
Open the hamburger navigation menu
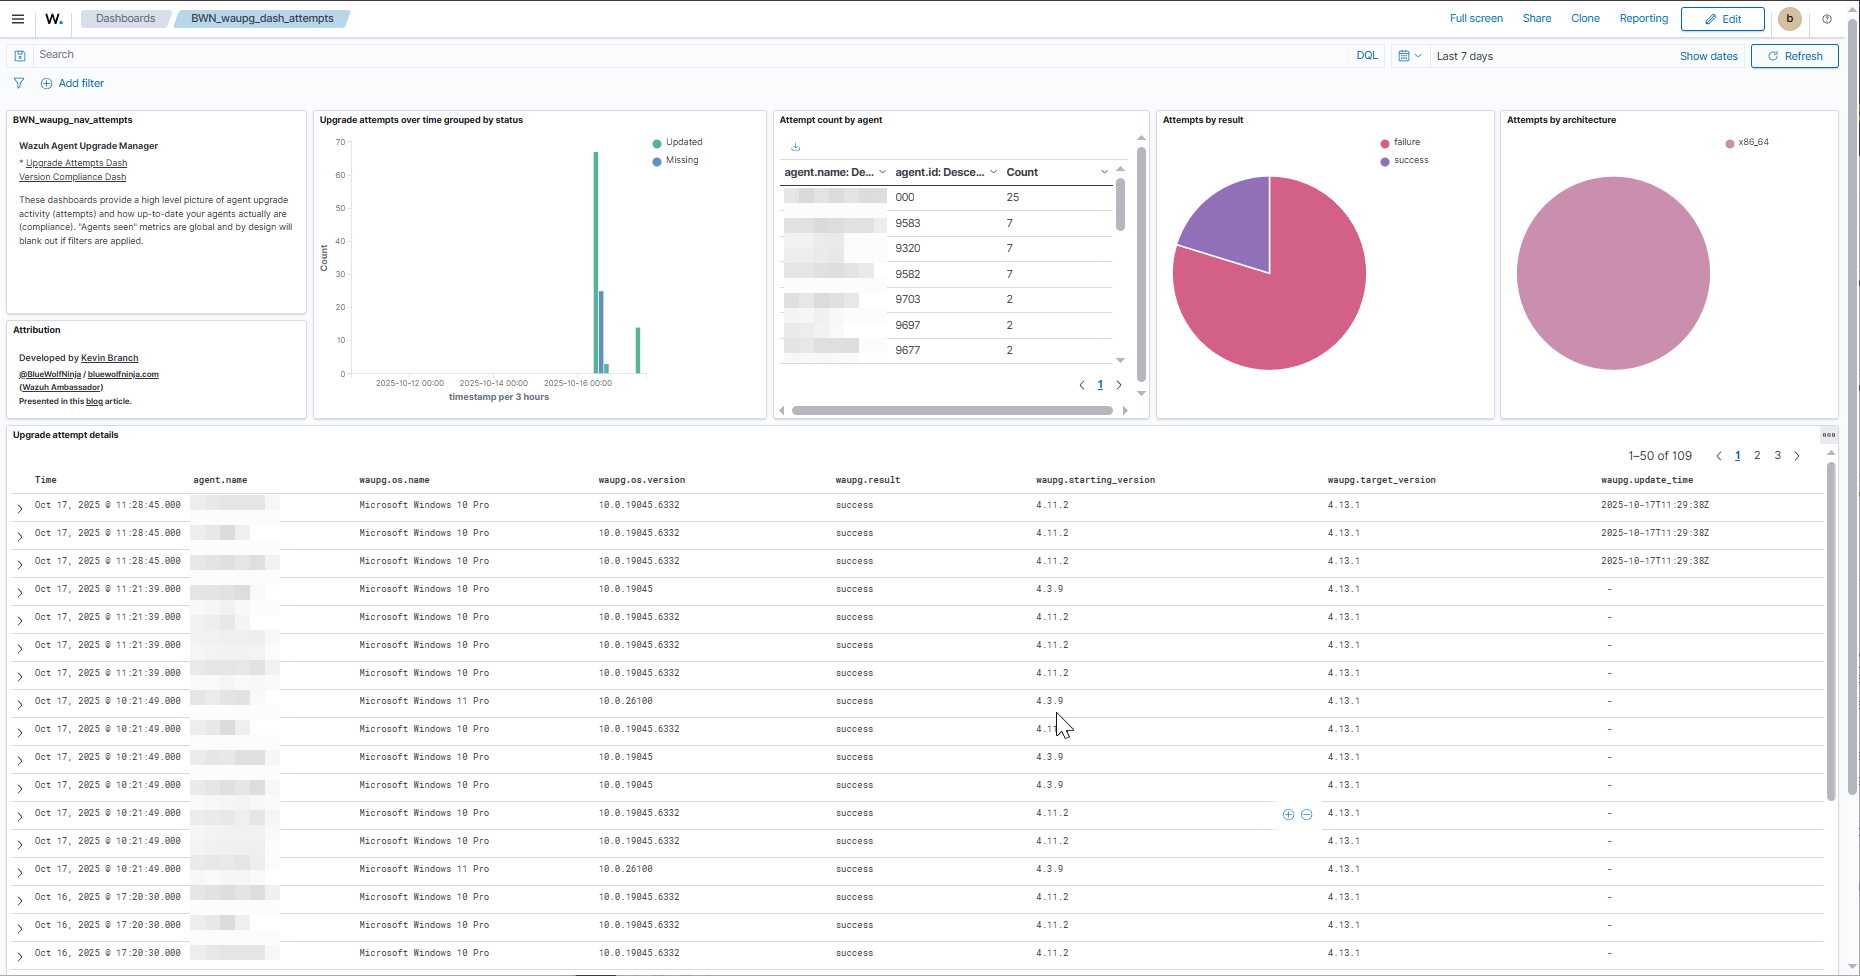coord(18,18)
